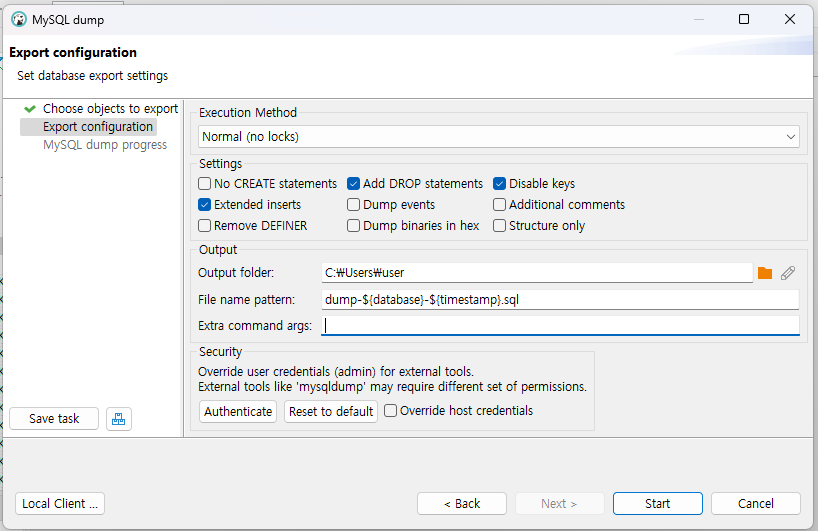Enable the No CREATE statements checkbox

204,184
